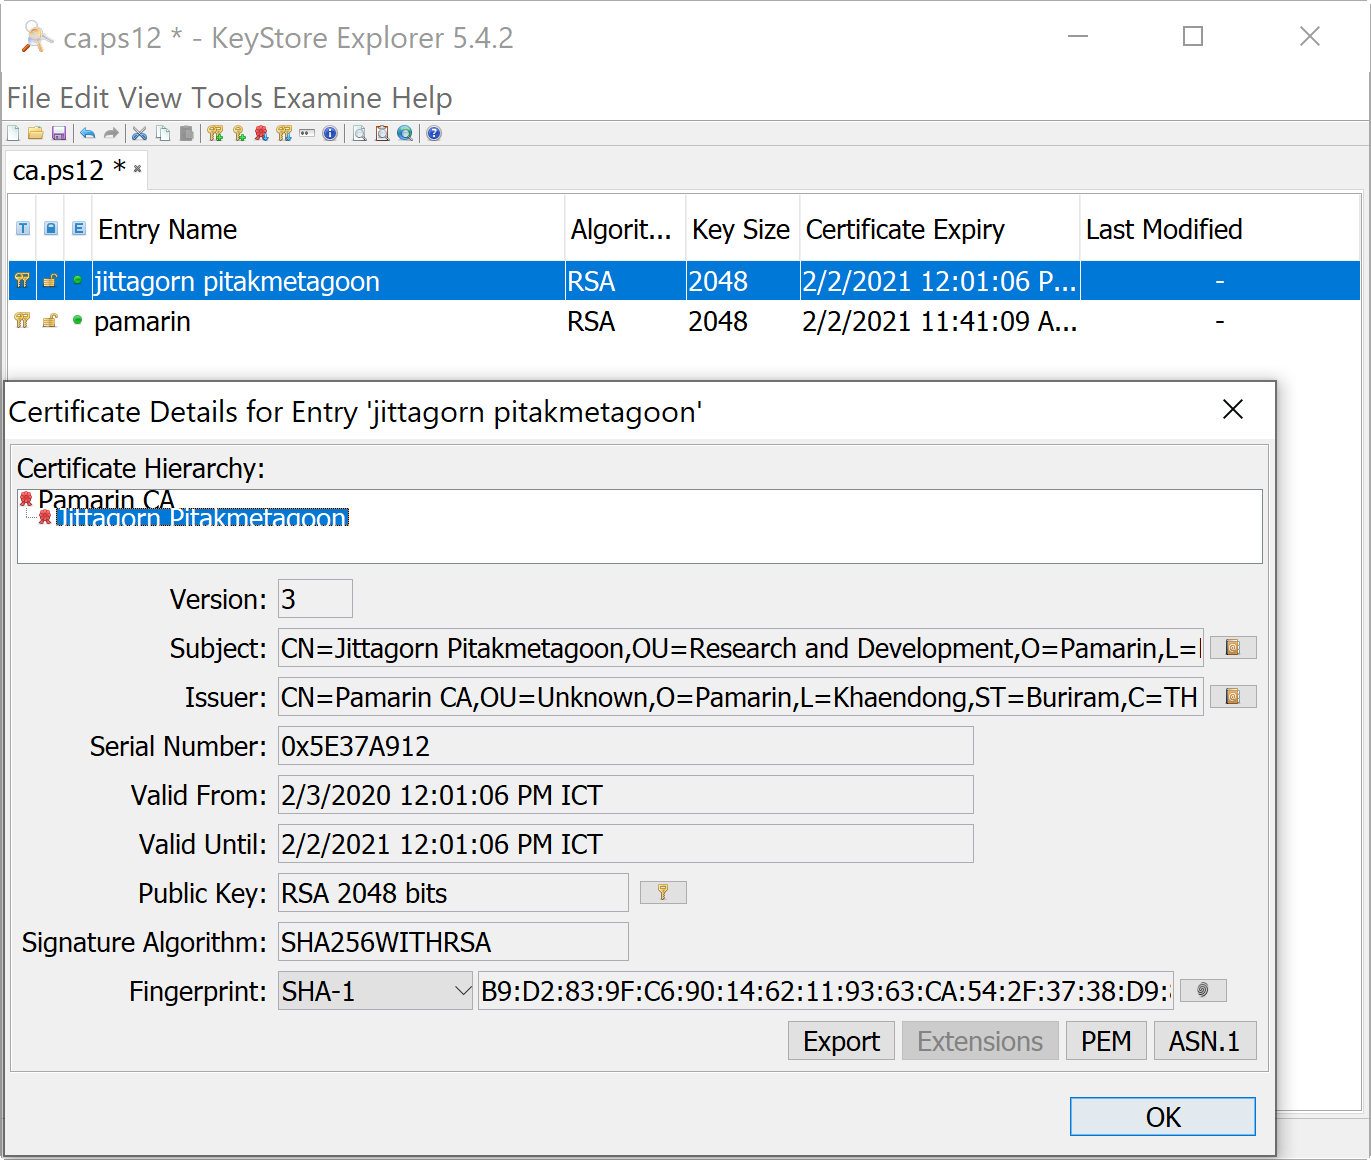This screenshot has height=1160, width=1371.
Task: Click the Export button
Action: pyautogui.click(x=841, y=1041)
